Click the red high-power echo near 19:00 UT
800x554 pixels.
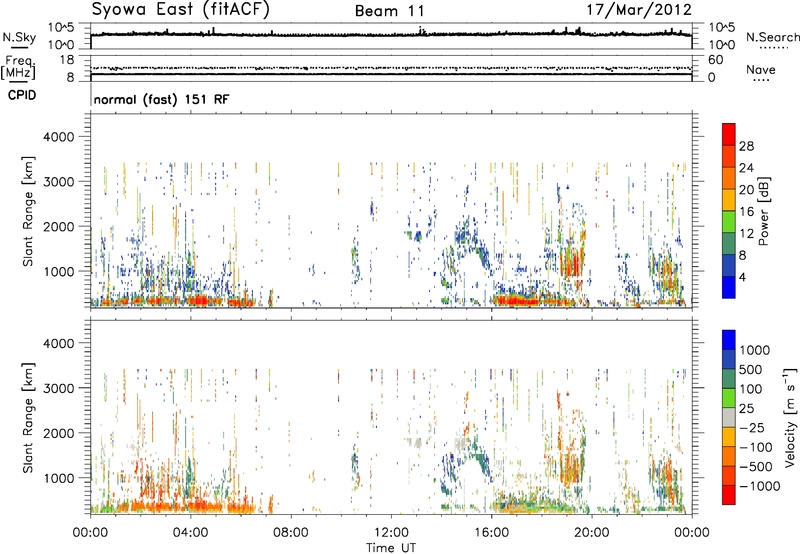tap(572, 263)
